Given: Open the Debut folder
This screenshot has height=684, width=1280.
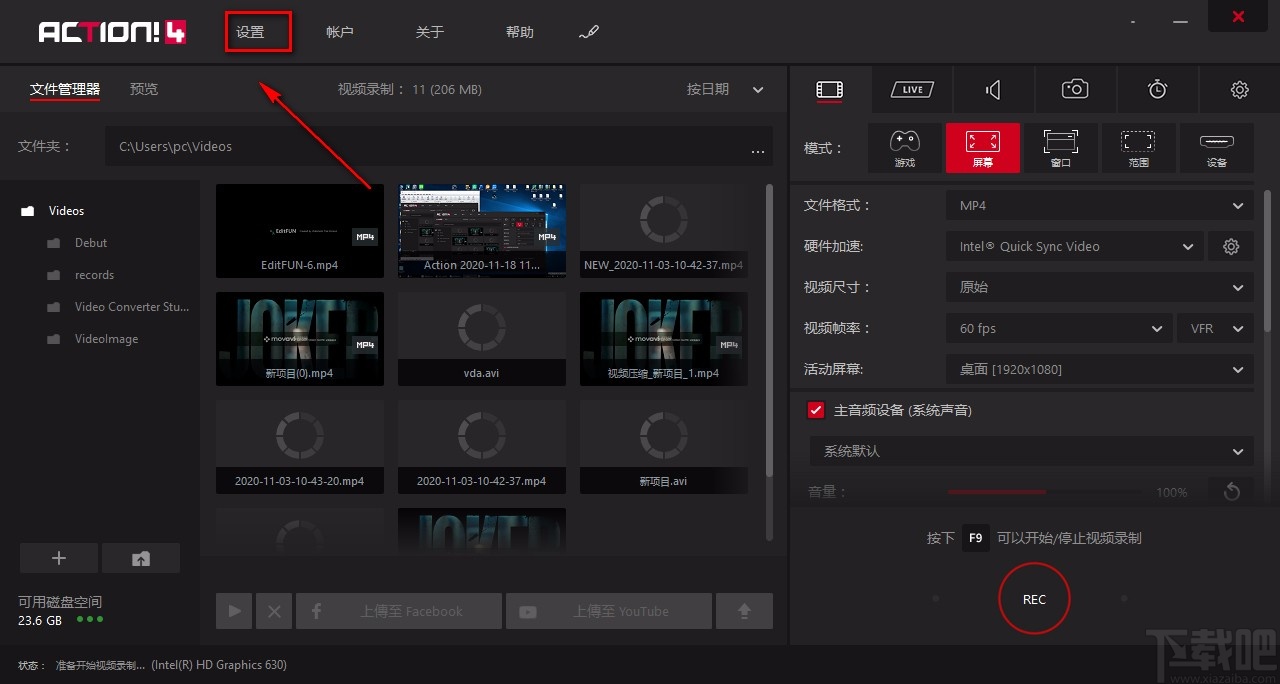Looking at the screenshot, I should tap(91, 243).
